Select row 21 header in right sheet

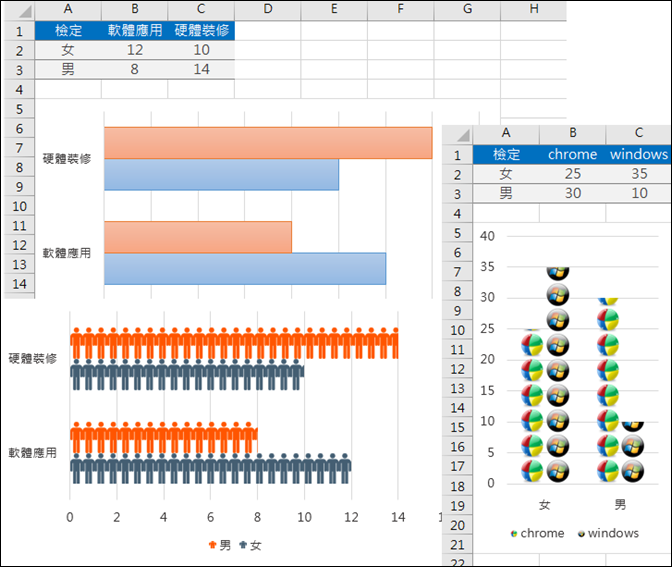click(x=457, y=545)
